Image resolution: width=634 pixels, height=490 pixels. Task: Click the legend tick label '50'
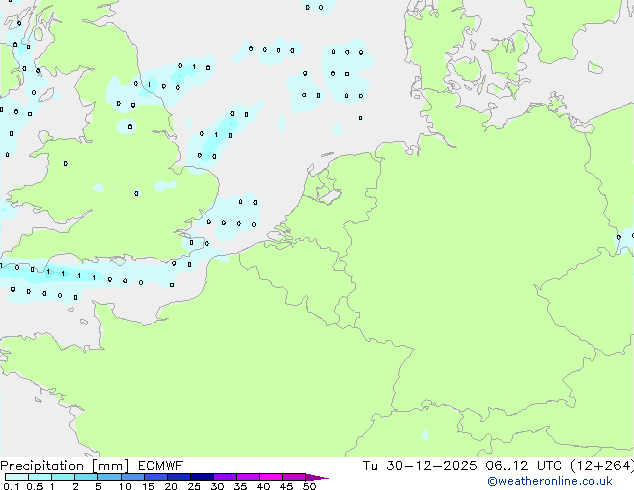(x=309, y=486)
